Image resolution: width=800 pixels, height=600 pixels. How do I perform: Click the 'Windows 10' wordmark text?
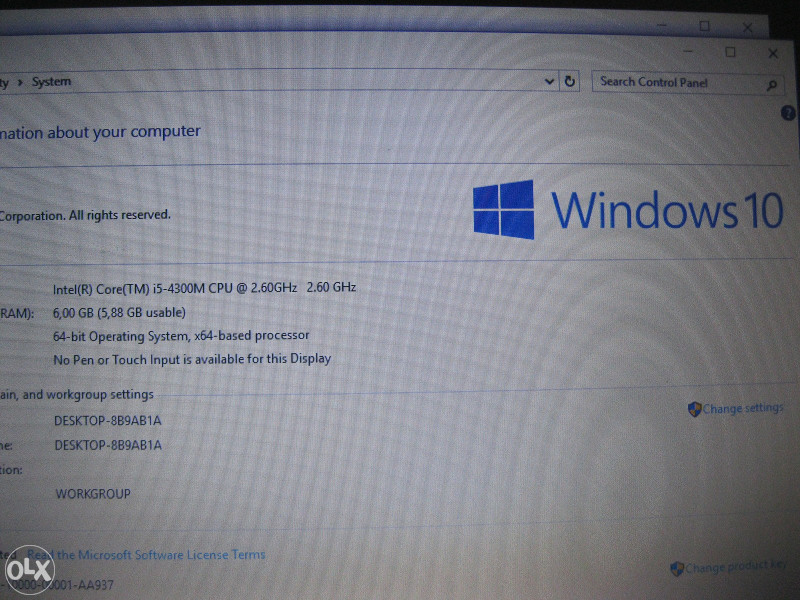click(x=667, y=209)
